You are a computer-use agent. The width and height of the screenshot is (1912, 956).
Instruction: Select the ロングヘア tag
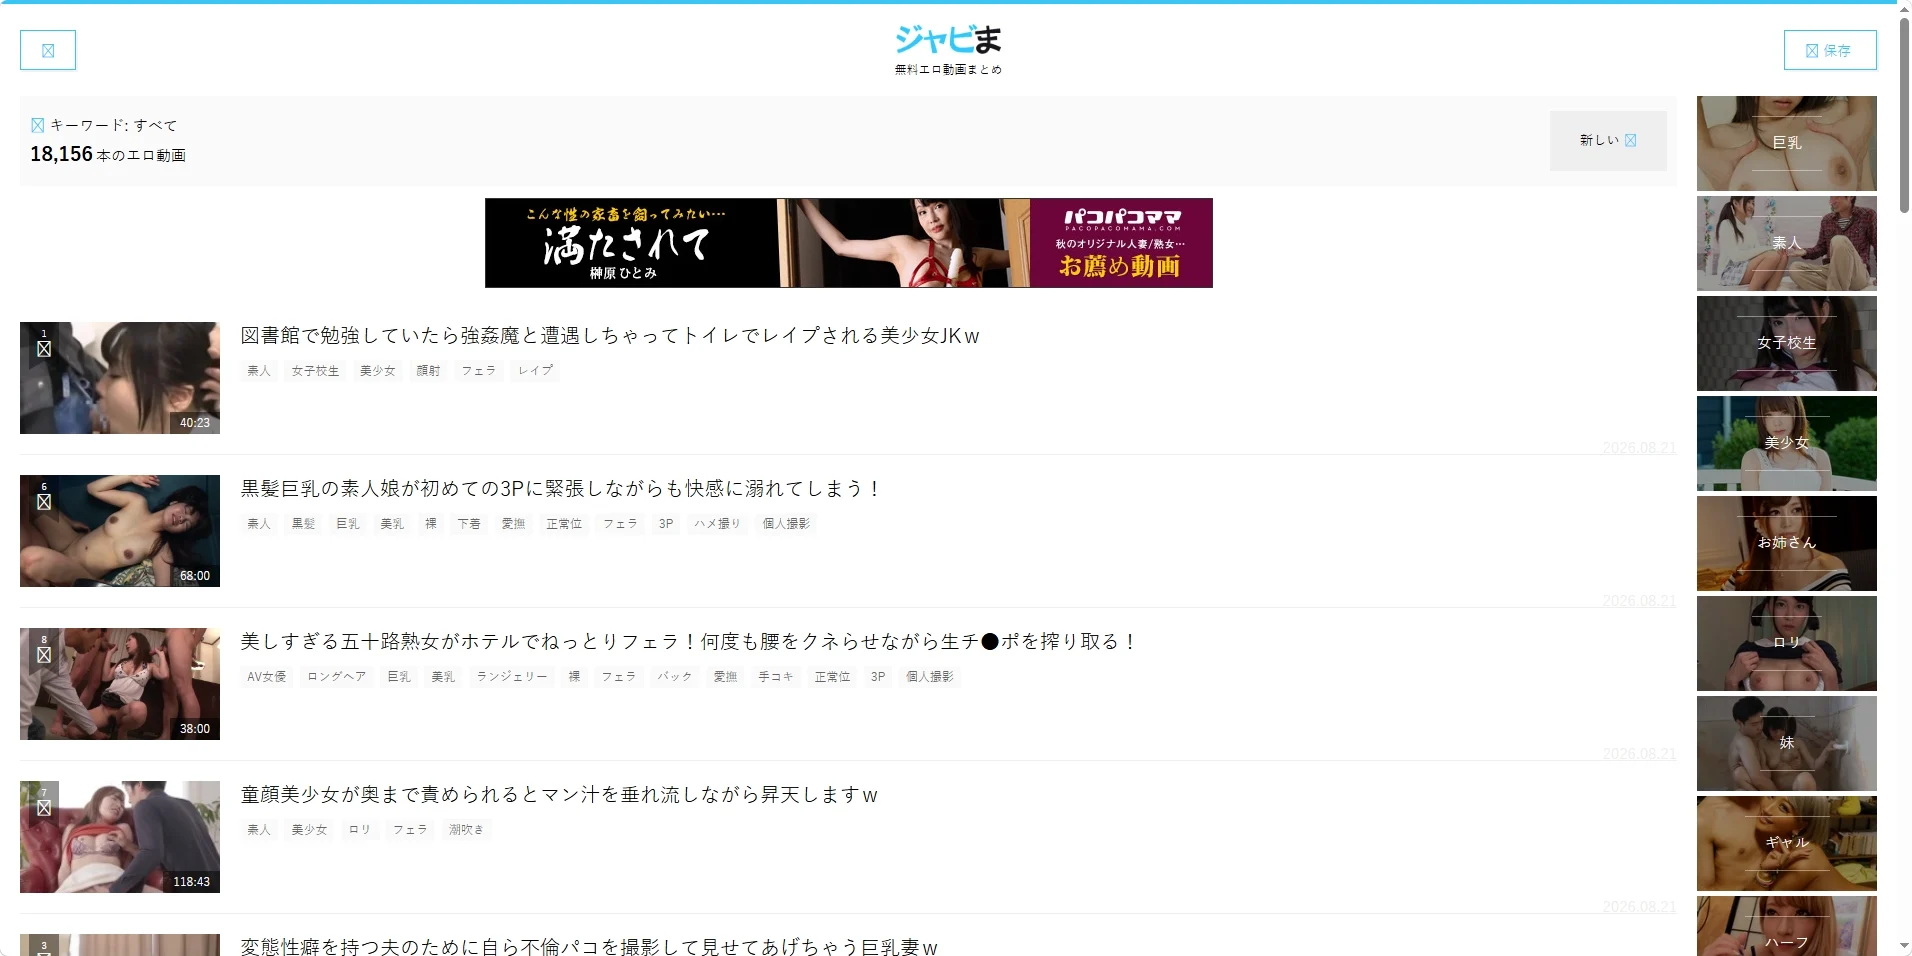tap(337, 677)
